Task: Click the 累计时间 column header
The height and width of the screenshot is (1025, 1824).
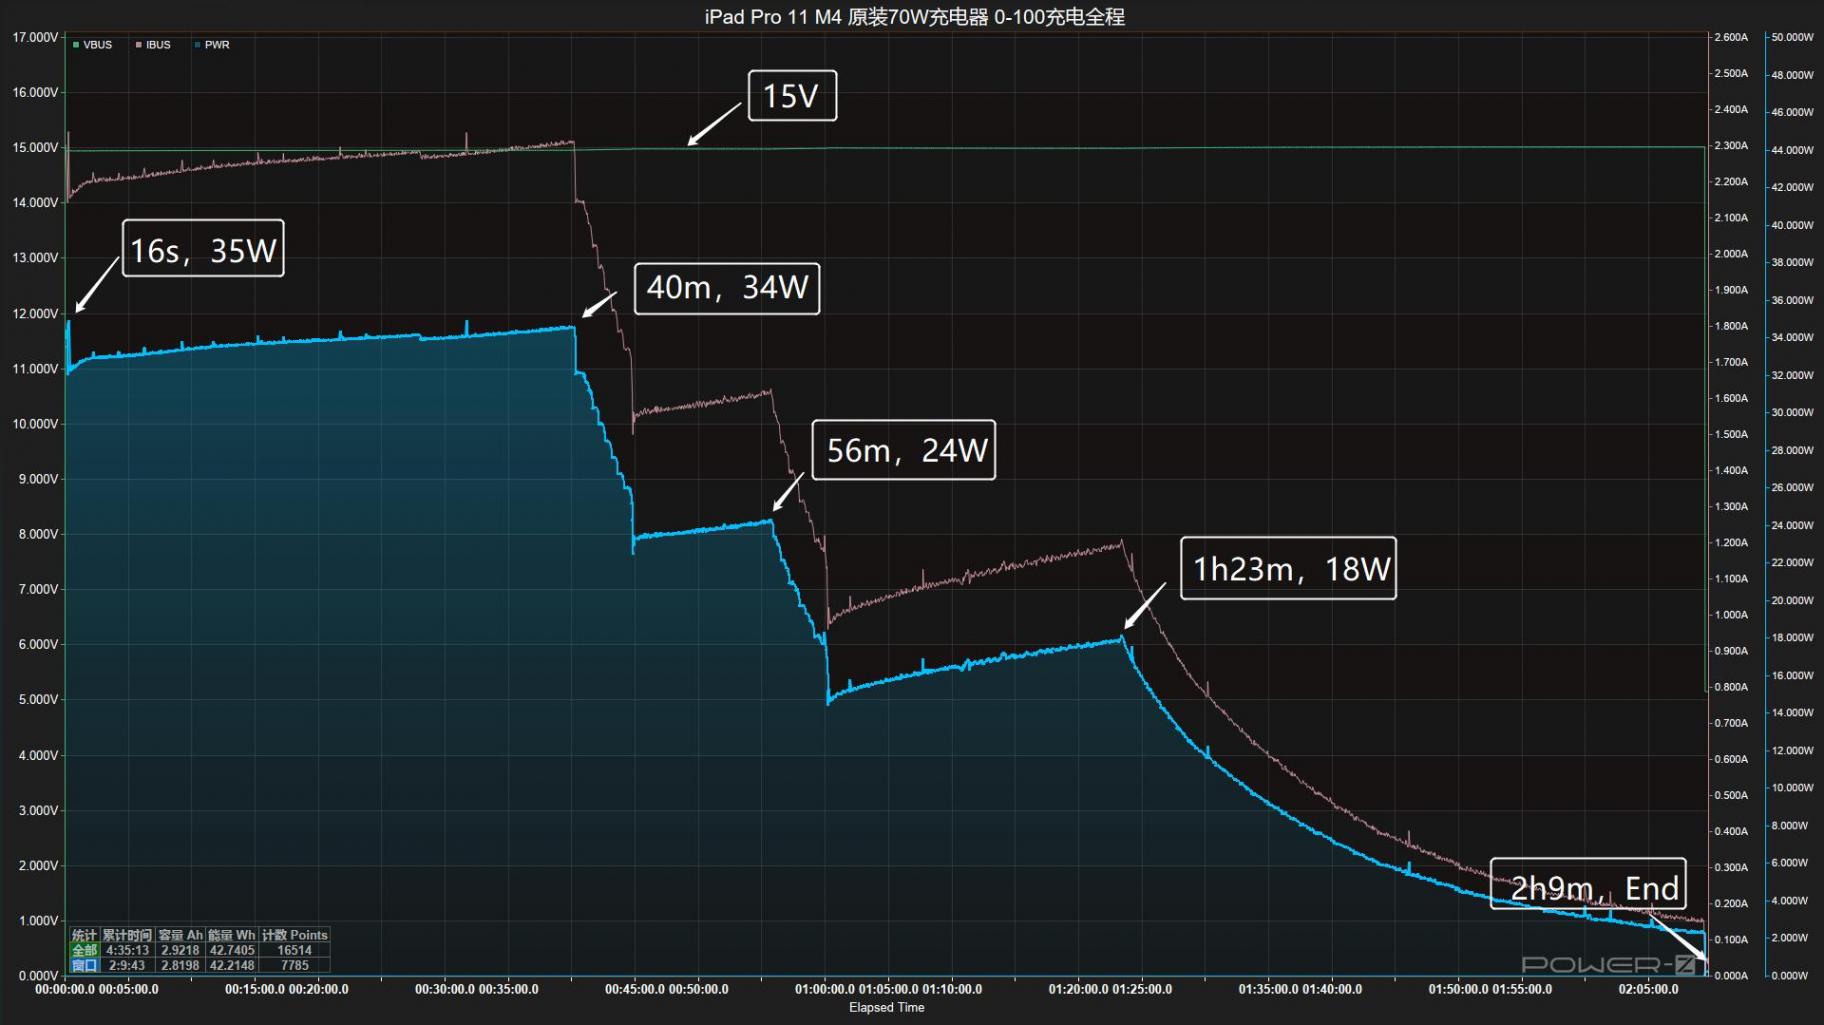Action: [127, 935]
